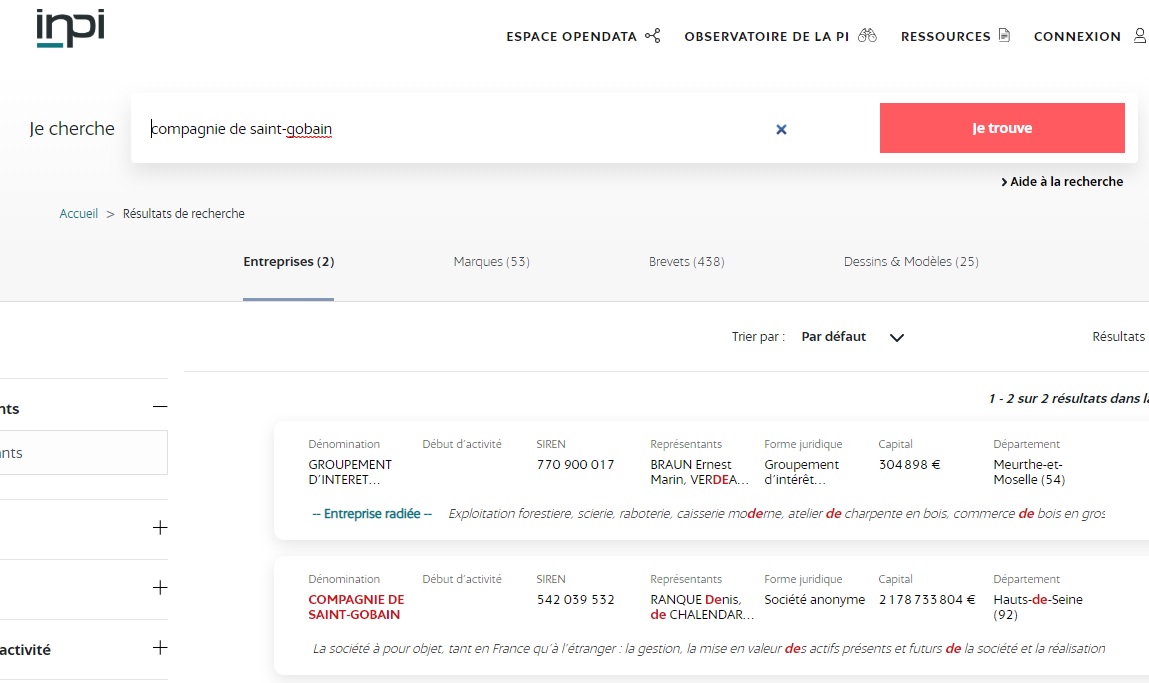Click capital value 2 178 733 804 €
Screen dimensions: 1149x683
(927, 599)
